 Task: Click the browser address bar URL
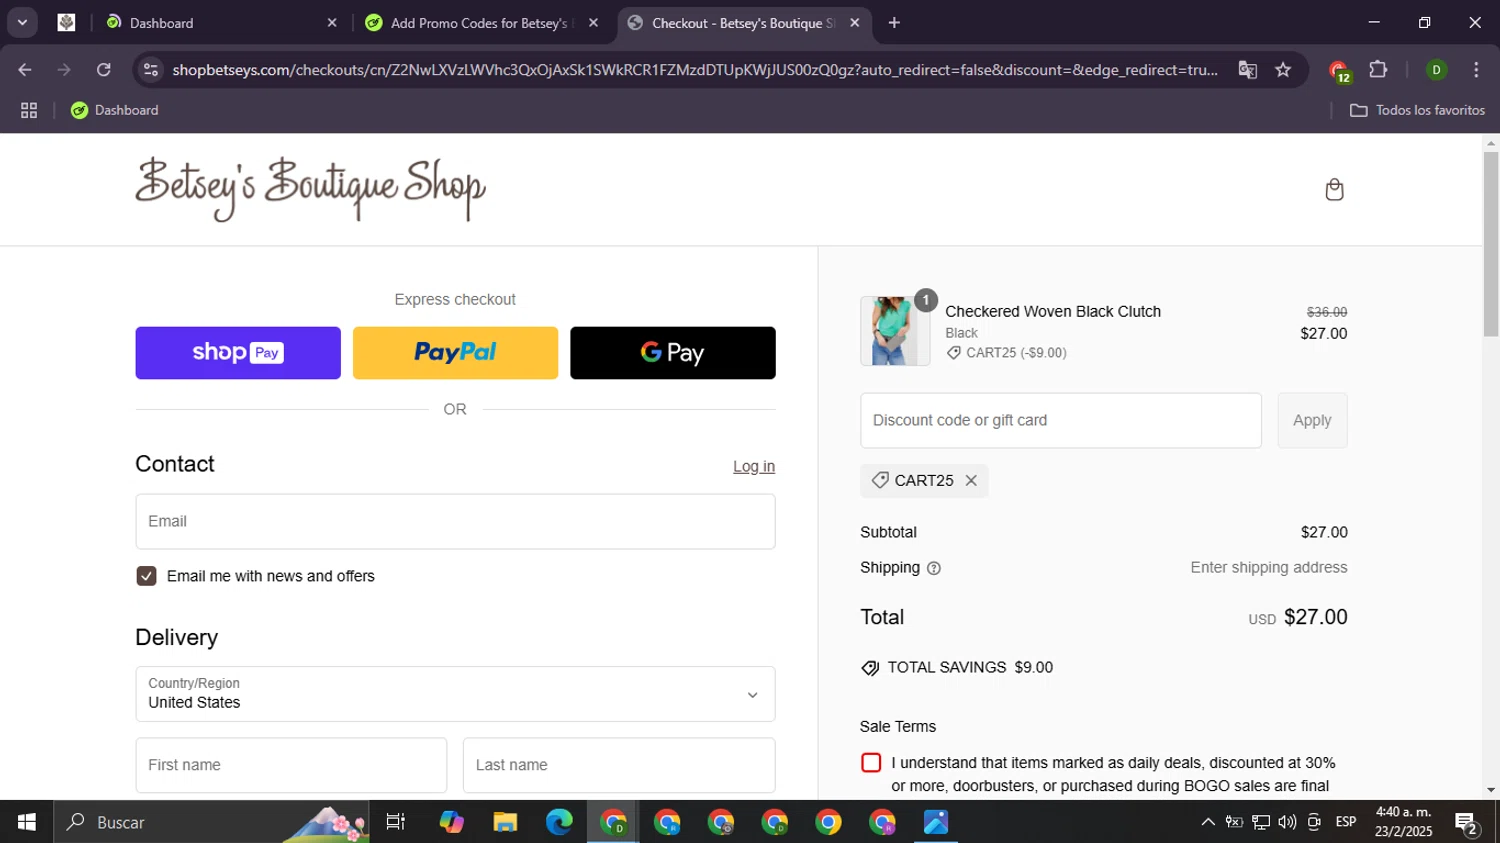pos(695,70)
